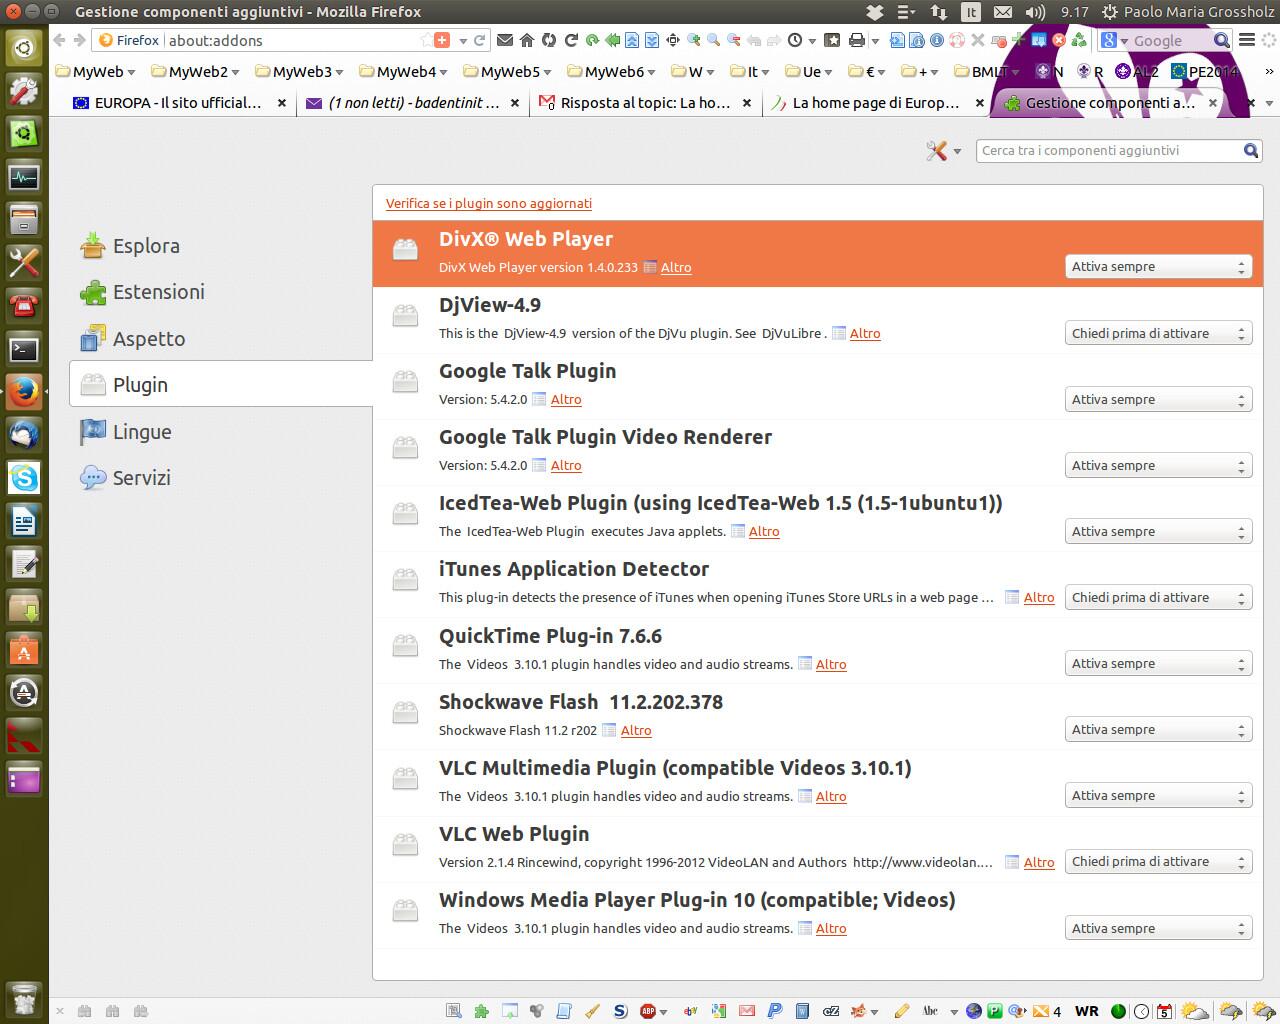Click Altro link for Shockwave Flash
The image size is (1280, 1024).
(x=636, y=730)
